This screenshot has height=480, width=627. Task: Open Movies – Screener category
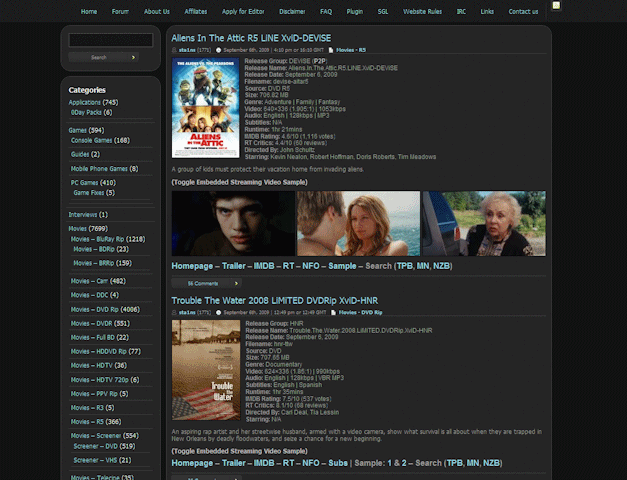pos(96,436)
